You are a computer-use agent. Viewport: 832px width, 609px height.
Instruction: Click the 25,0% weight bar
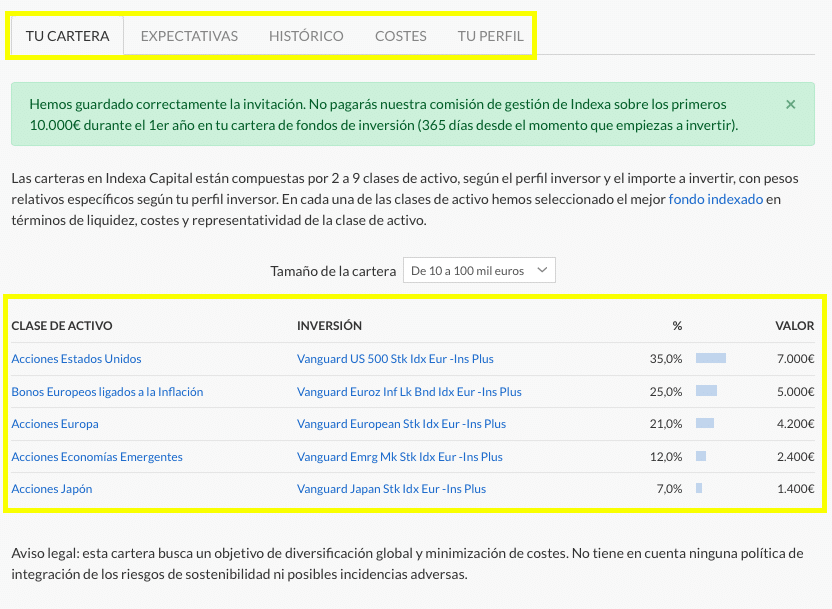[x=707, y=391]
